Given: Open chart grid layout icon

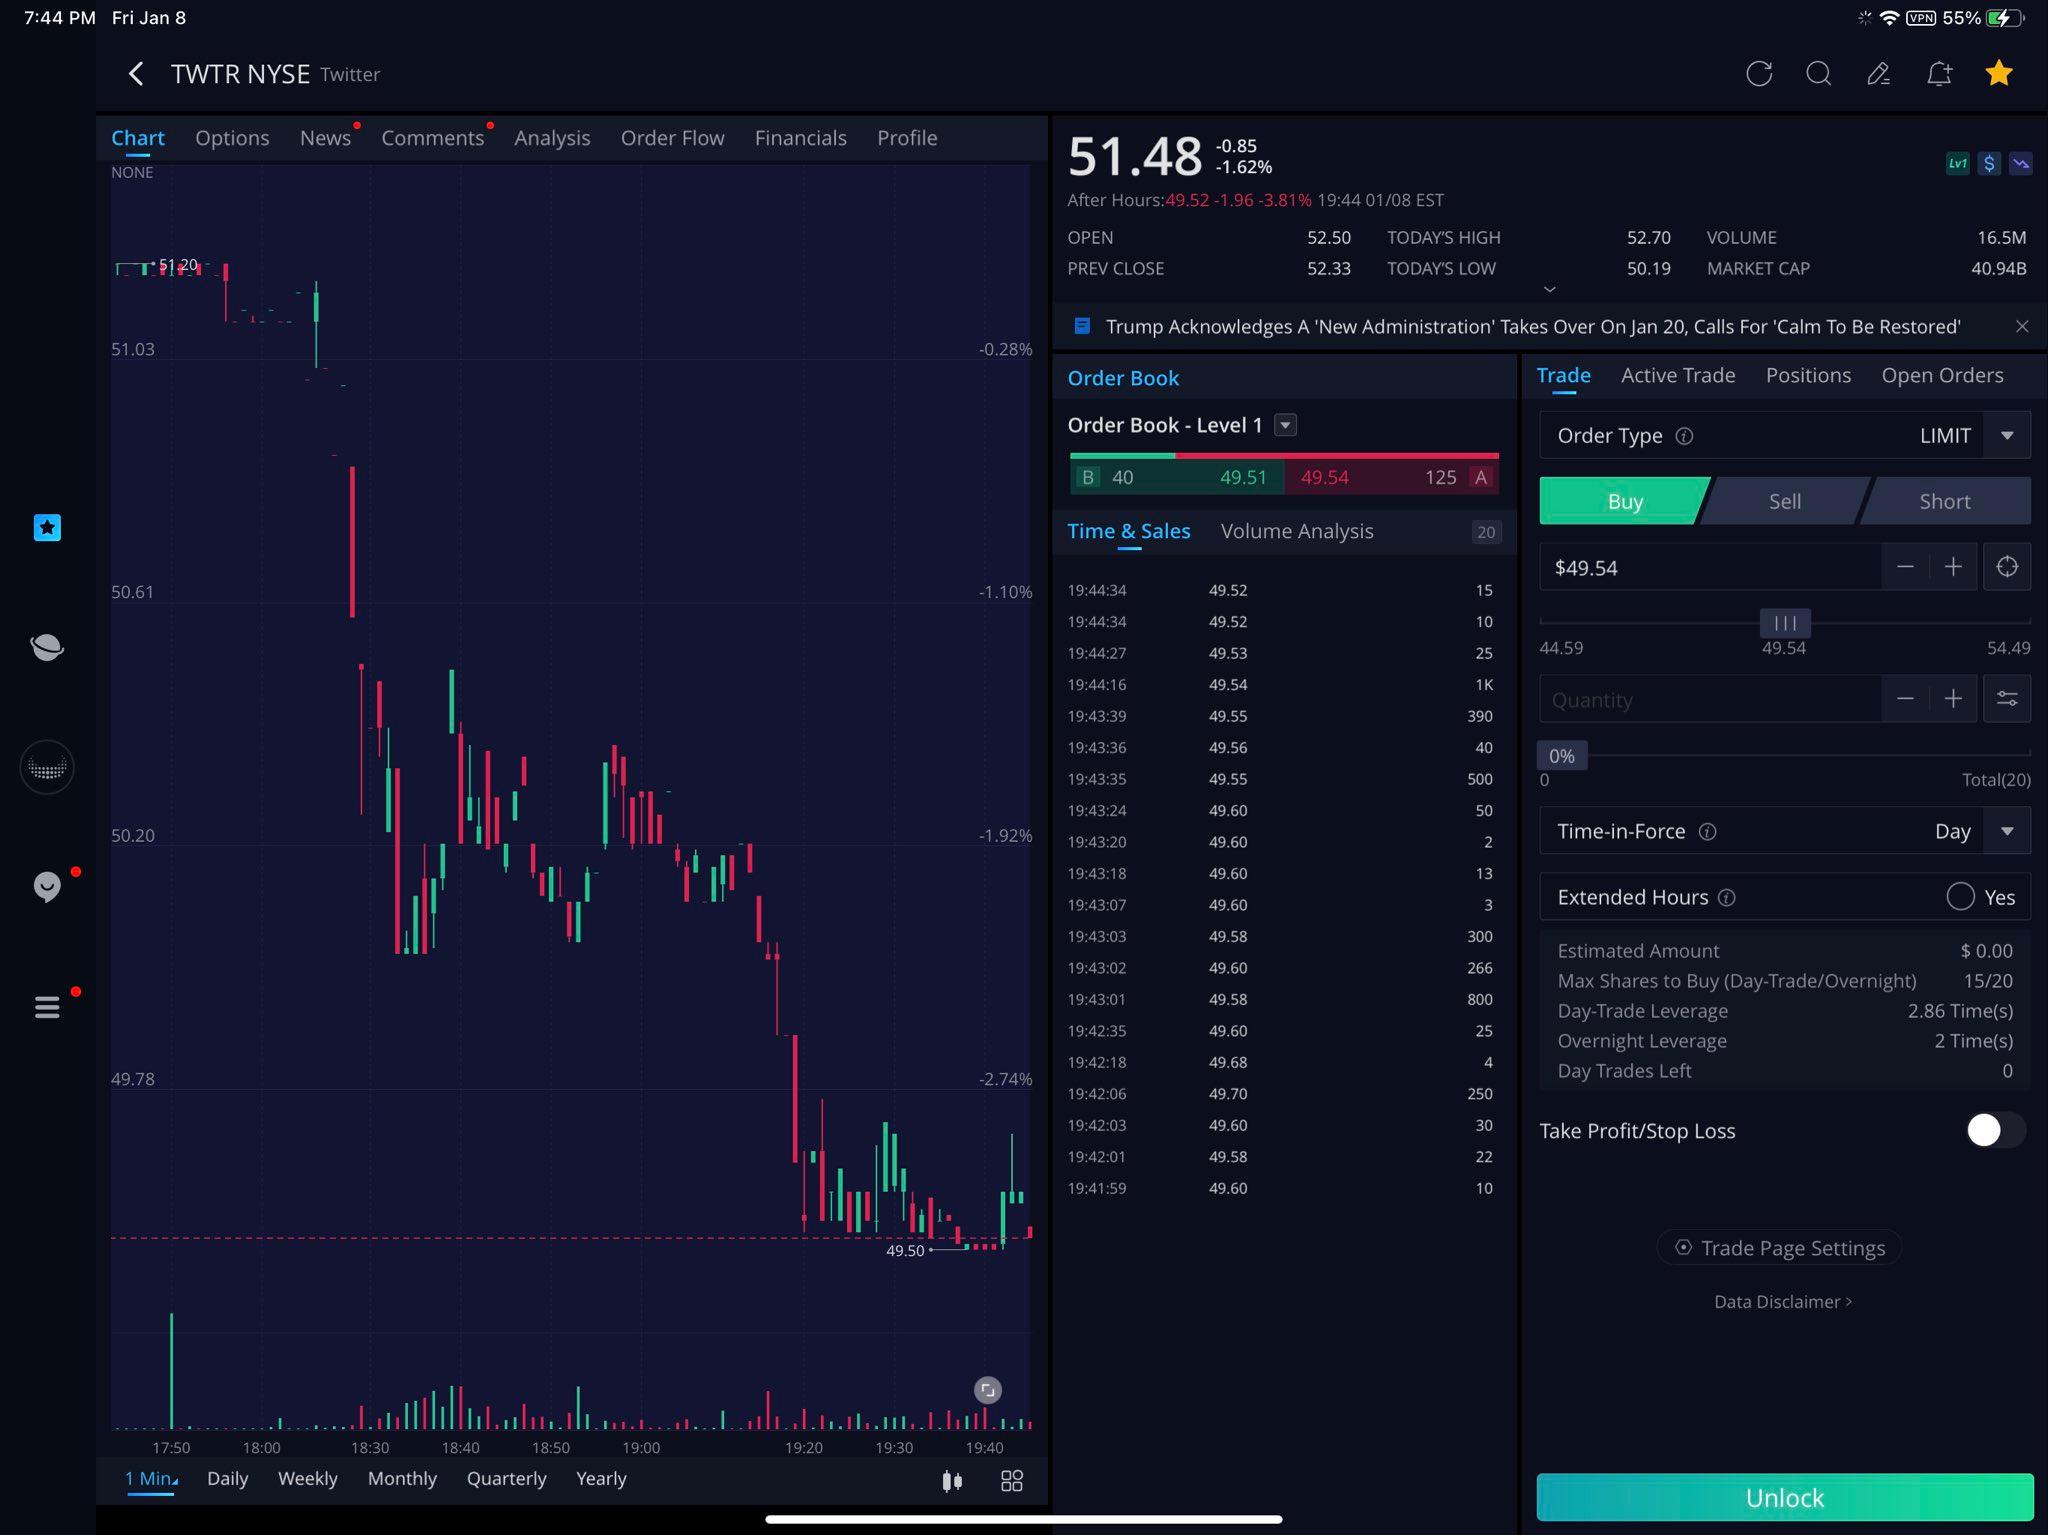Looking at the screenshot, I should (x=1012, y=1481).
